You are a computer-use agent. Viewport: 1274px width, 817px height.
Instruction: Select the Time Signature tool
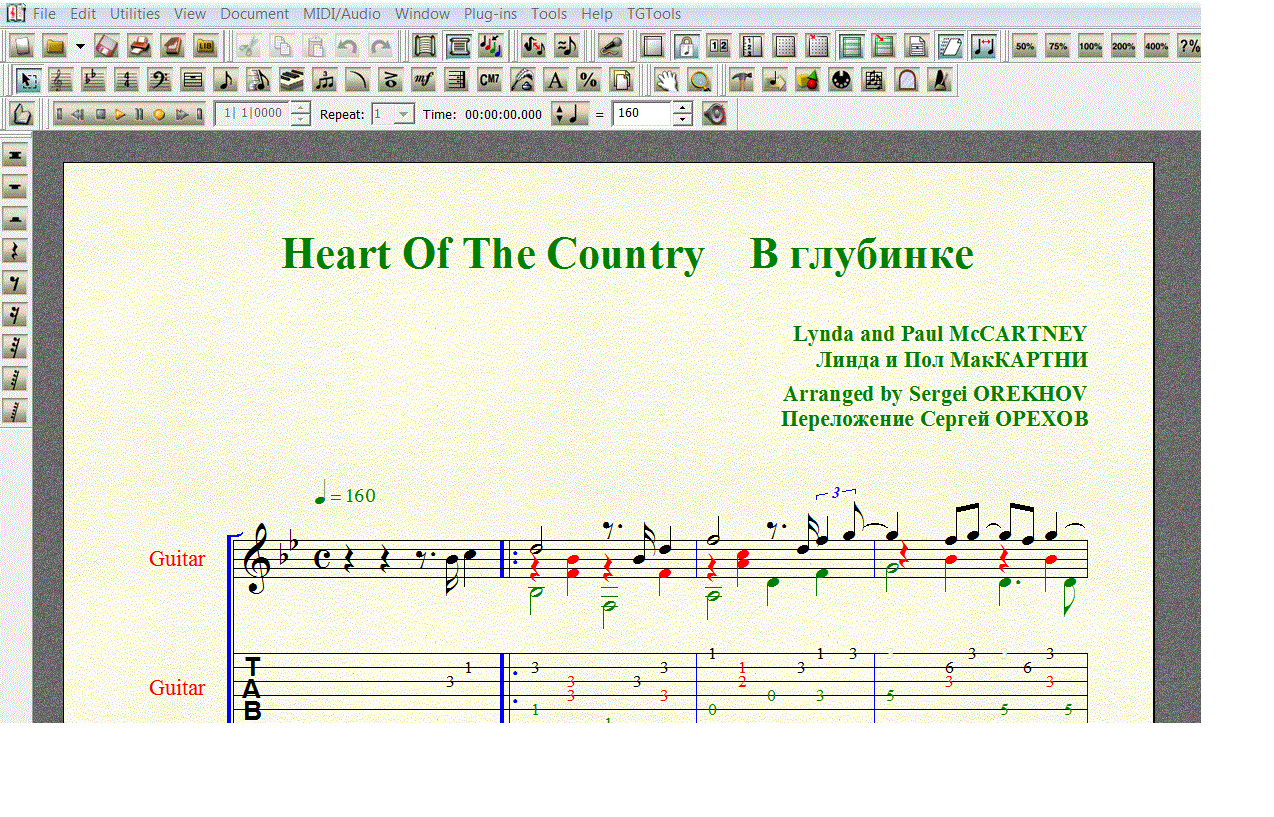point(126,81)
